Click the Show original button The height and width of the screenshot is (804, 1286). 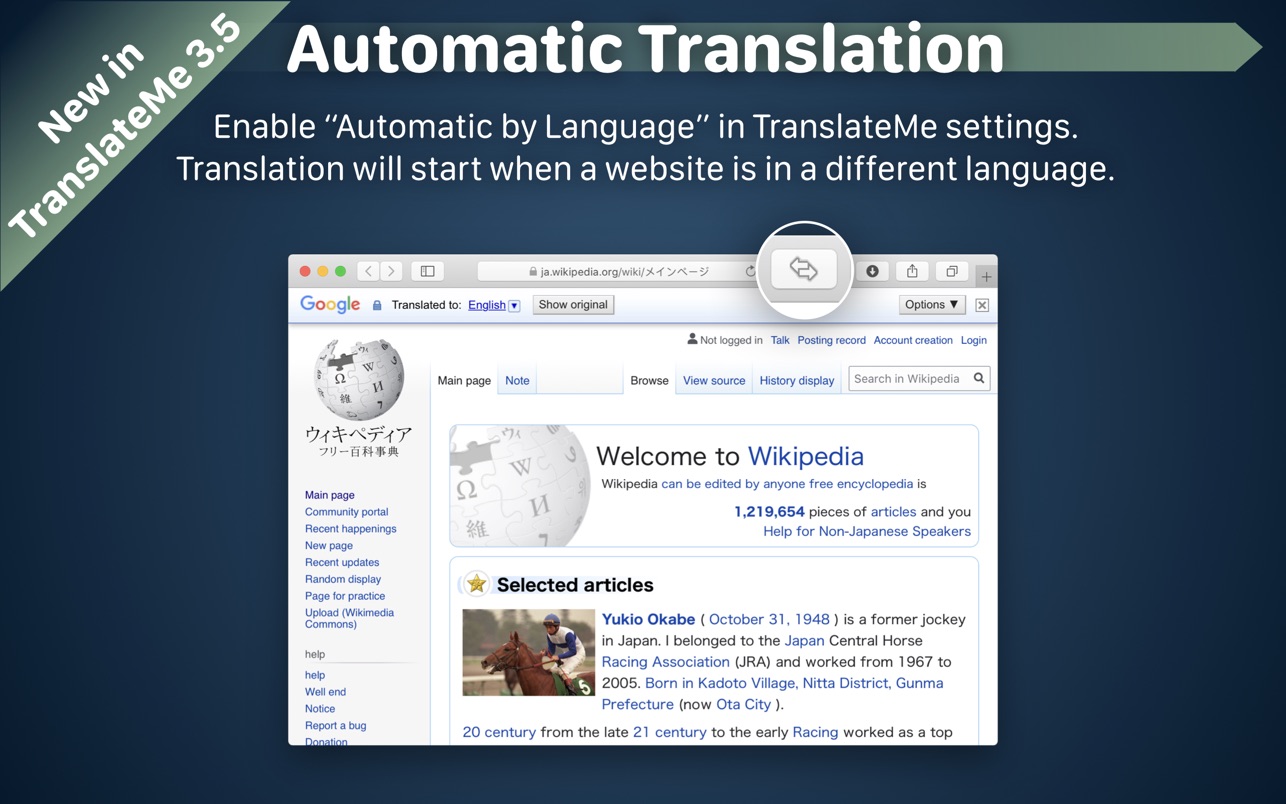(x=573, y=304)
